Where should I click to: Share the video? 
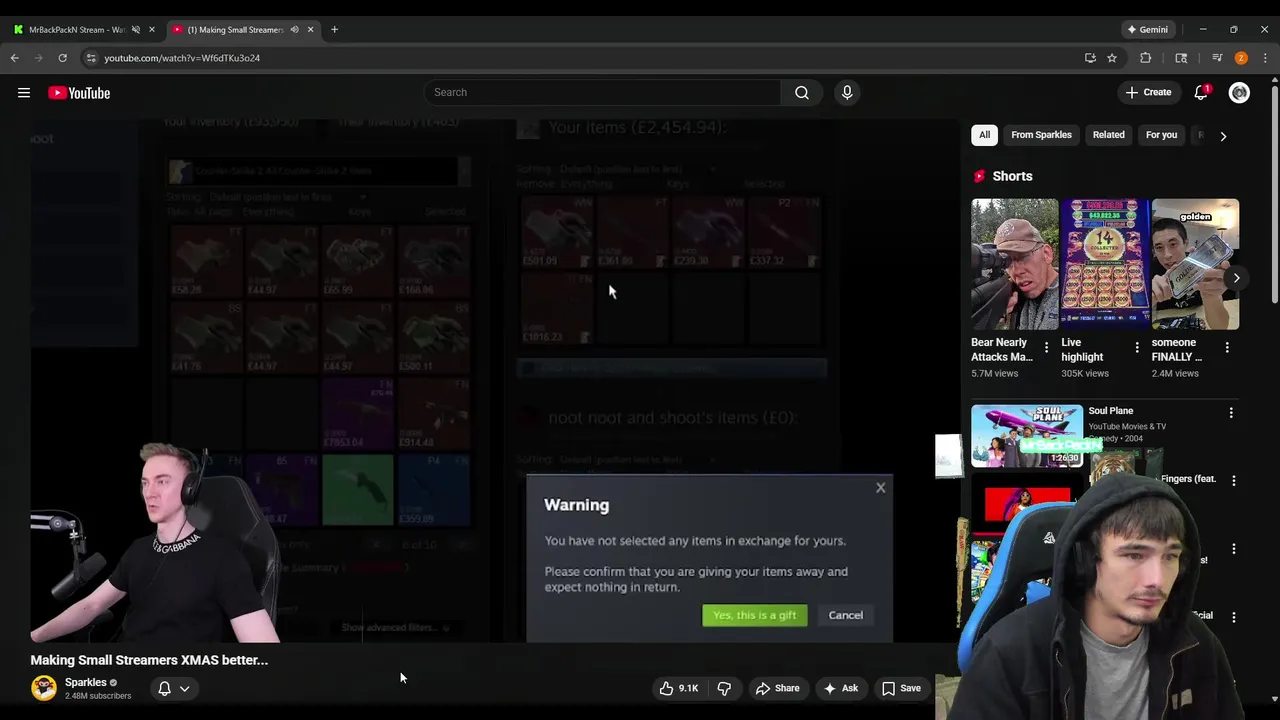777,688
